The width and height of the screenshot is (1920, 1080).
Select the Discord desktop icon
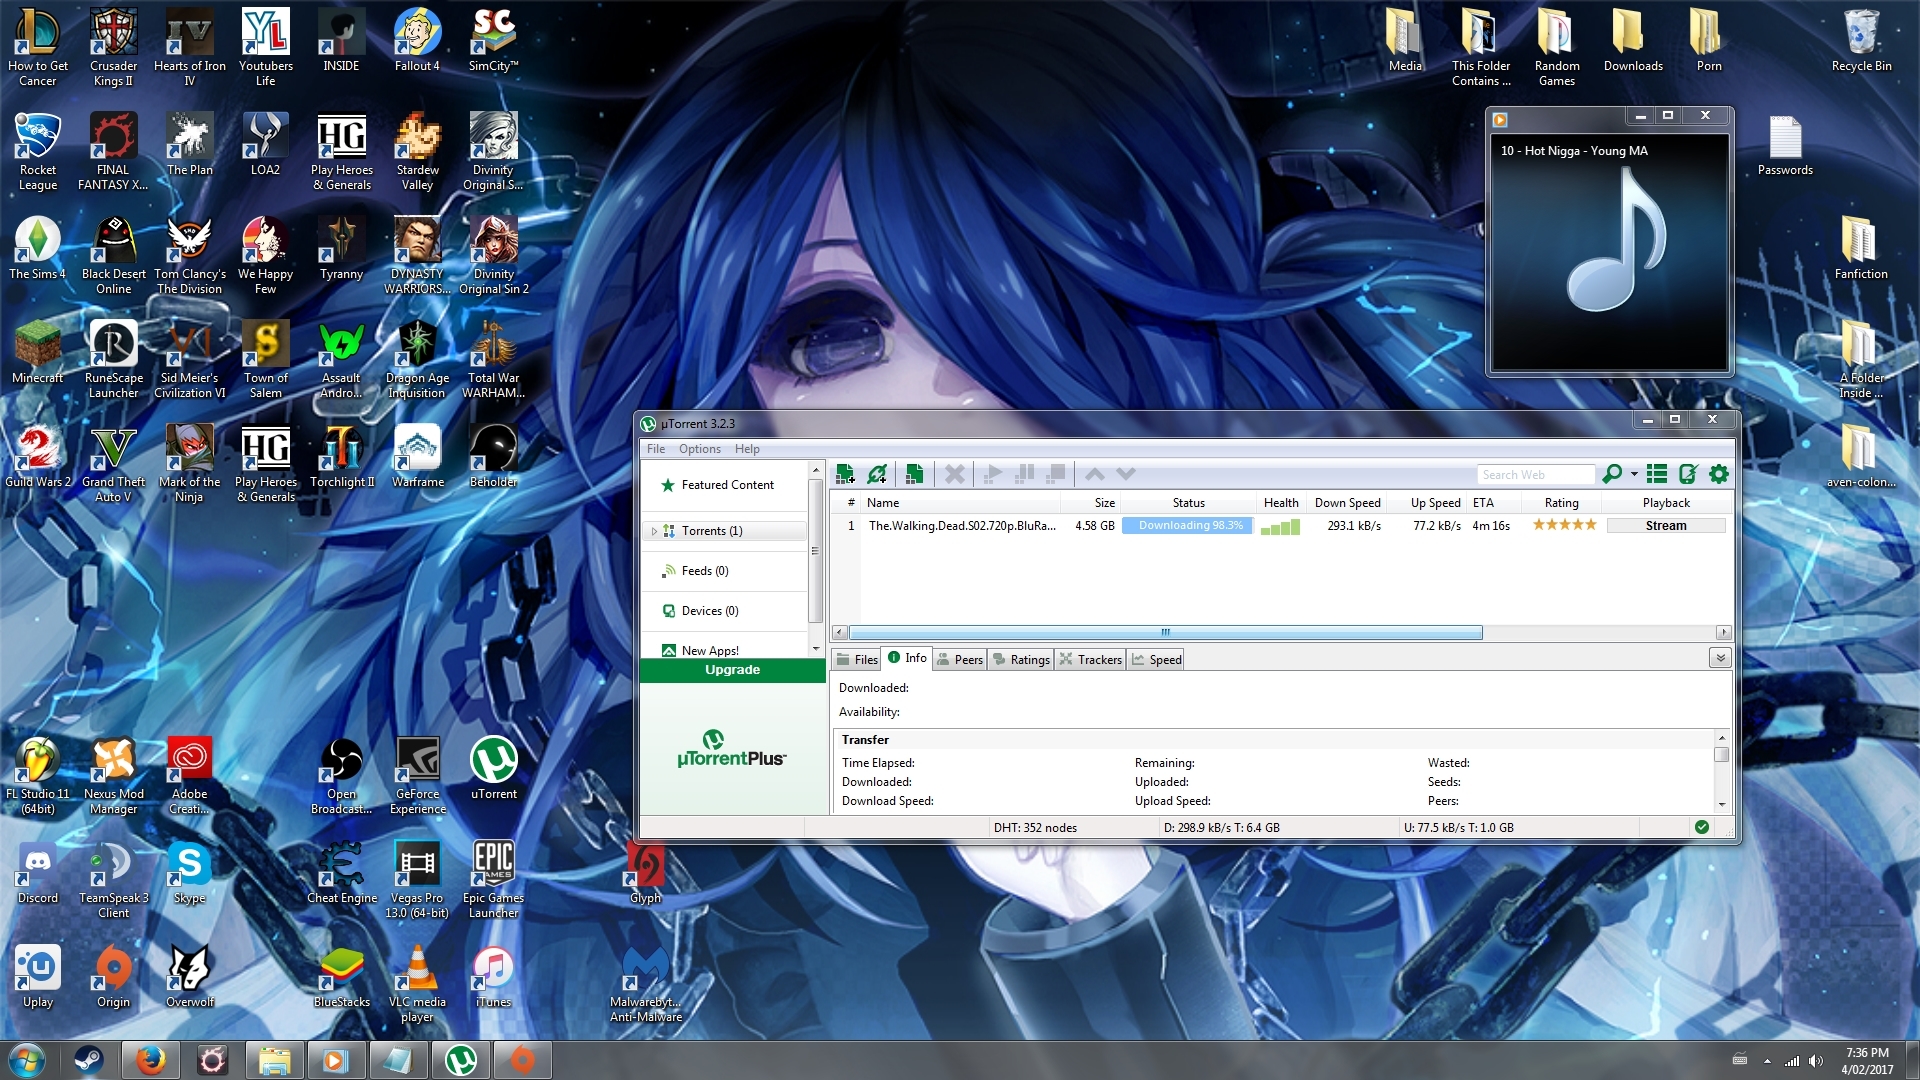coord(38,872)
